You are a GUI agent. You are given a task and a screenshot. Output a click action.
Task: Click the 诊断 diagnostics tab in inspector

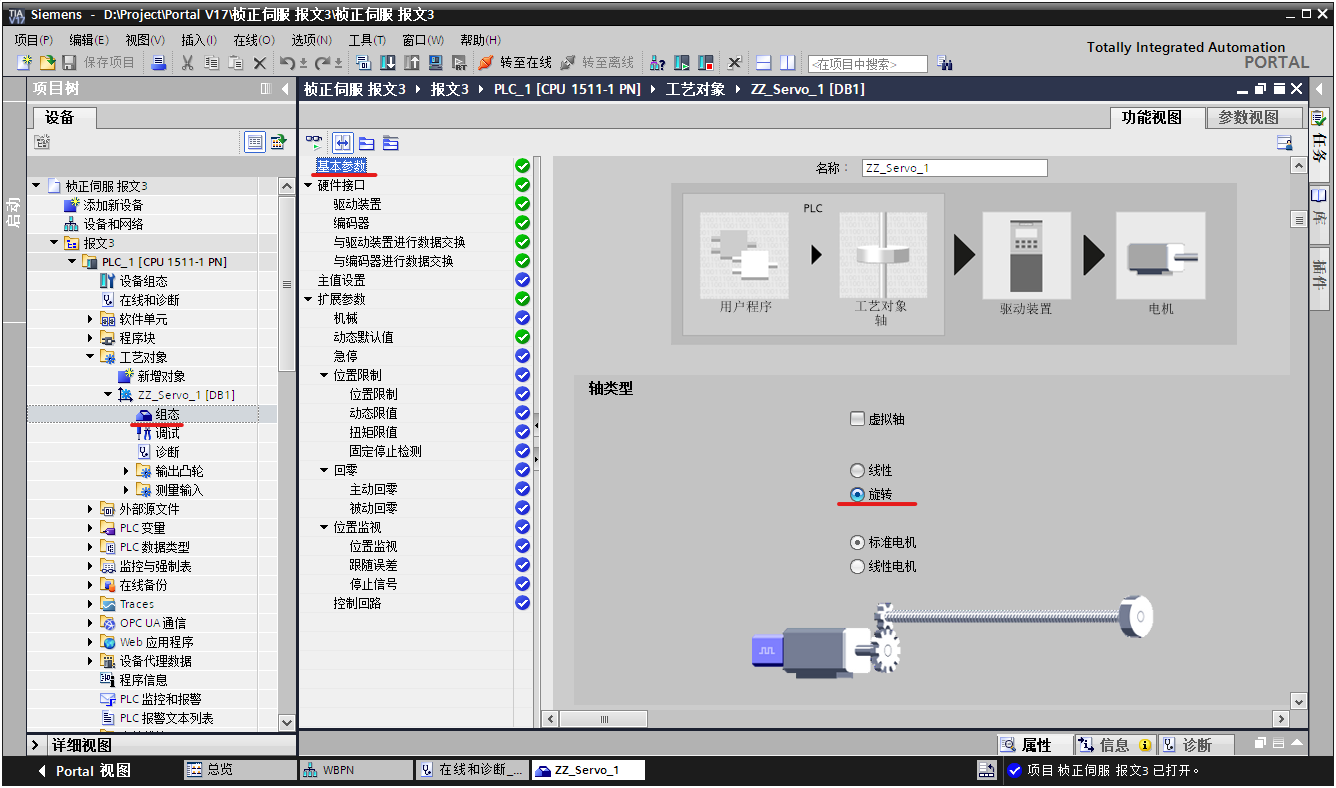1195,745
